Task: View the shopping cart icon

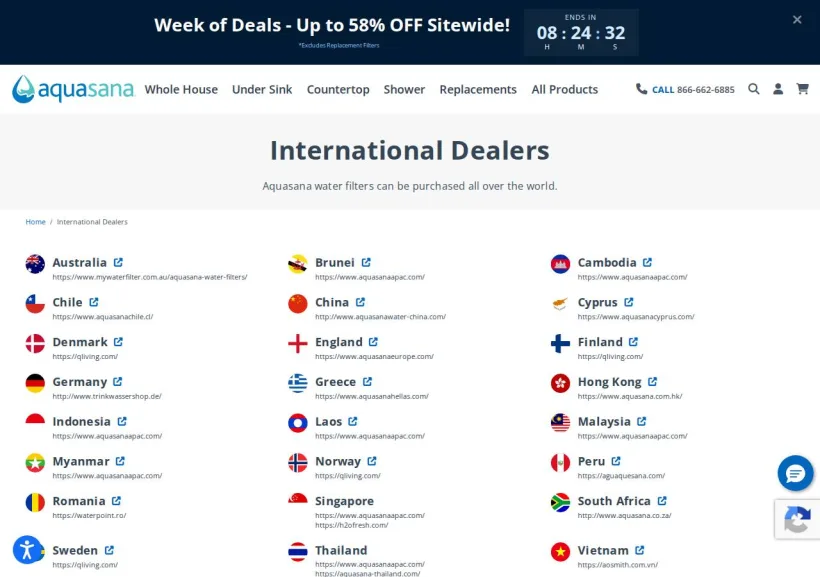Action: (x=802, y=89)
